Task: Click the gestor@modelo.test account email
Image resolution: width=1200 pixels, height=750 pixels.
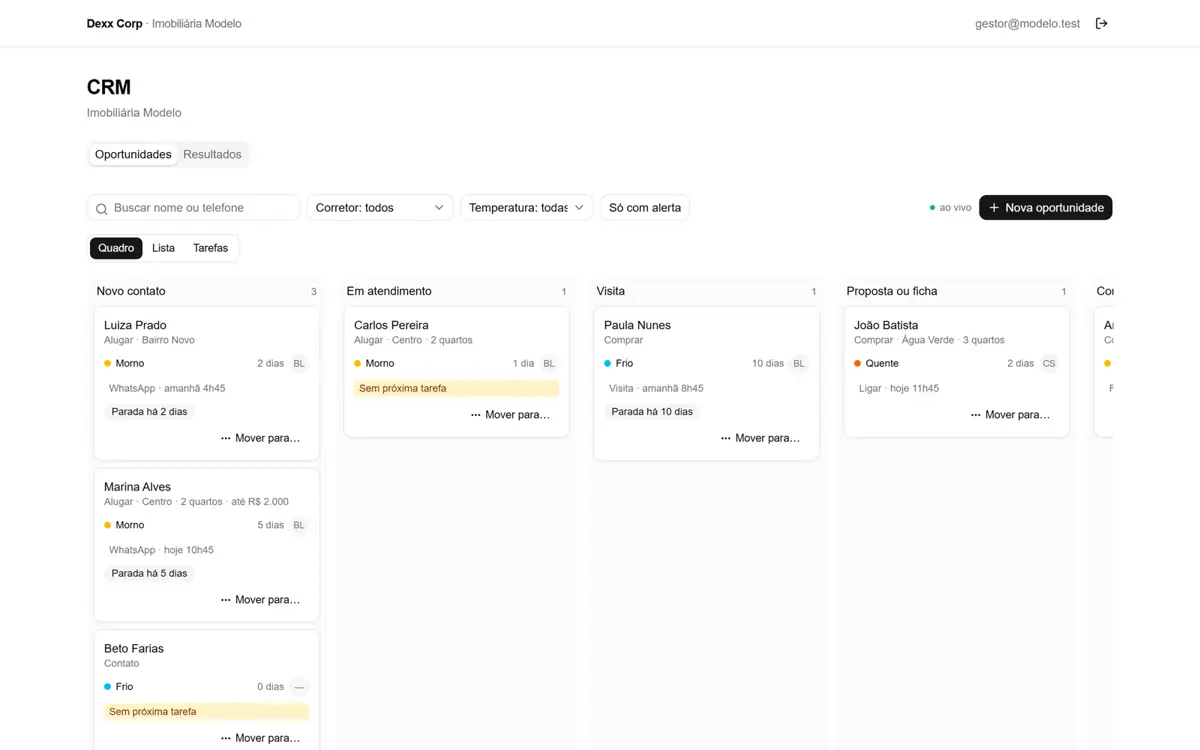Action: (x=1027, y=23)
